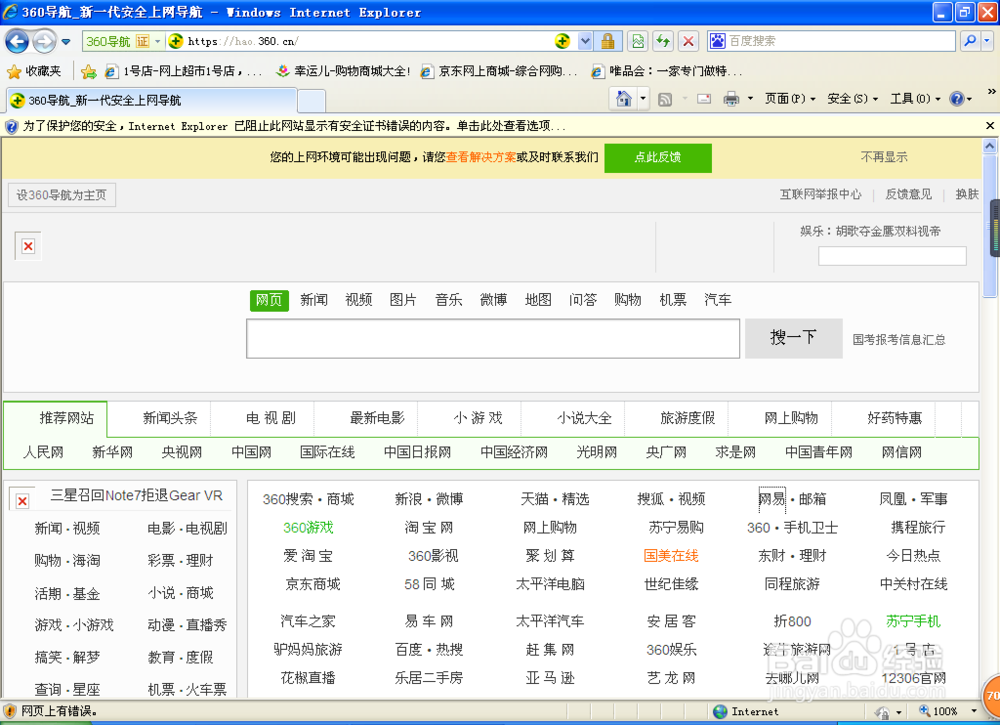This screenshot has width=1000, height=725.
Task: Click the info shield icon in security bar
Action: (x=11, y=126)
